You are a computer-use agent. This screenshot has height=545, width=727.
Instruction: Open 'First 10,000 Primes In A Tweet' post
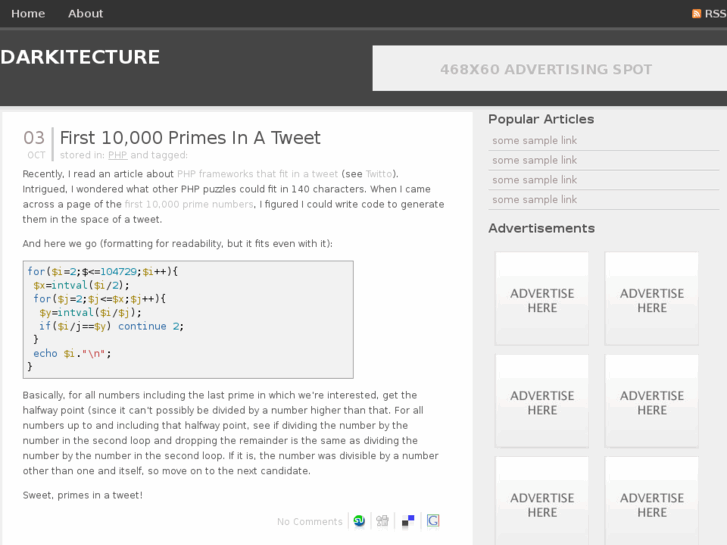(x=190, y=138)
